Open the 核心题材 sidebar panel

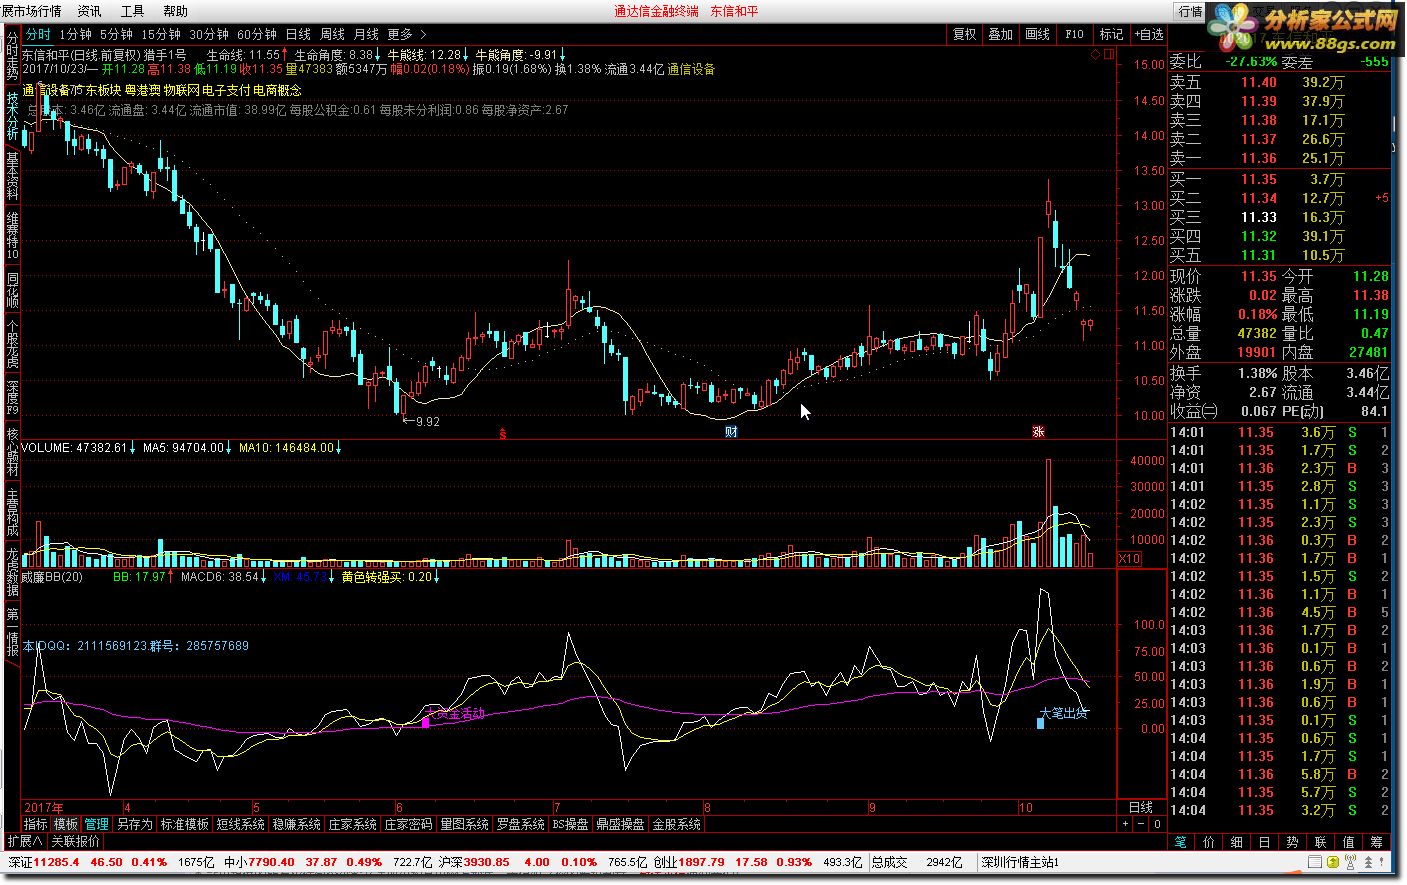pyautogui.click(x=12, y=452)
